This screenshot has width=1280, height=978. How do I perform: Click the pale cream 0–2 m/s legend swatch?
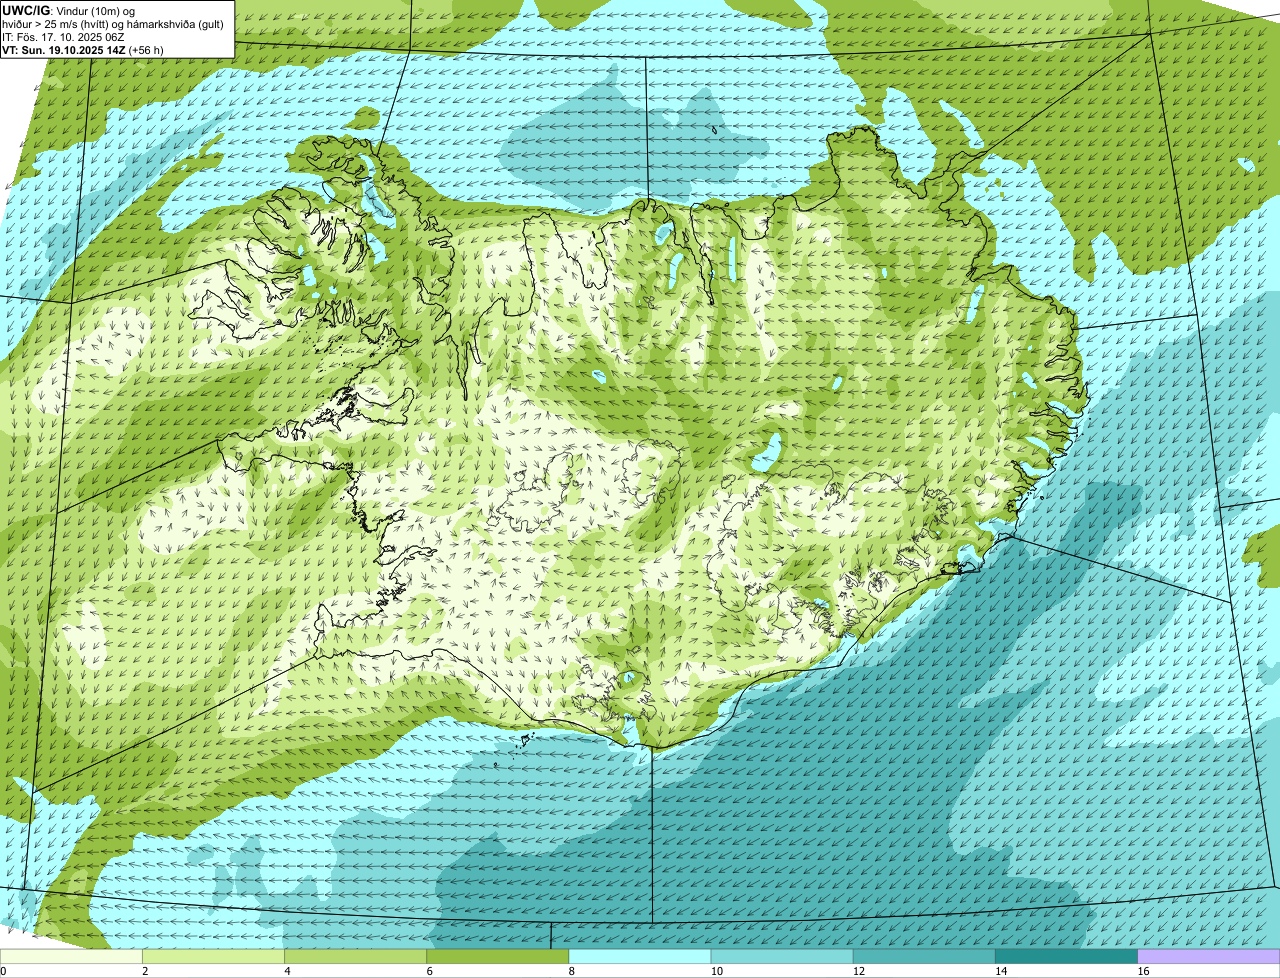71,956
